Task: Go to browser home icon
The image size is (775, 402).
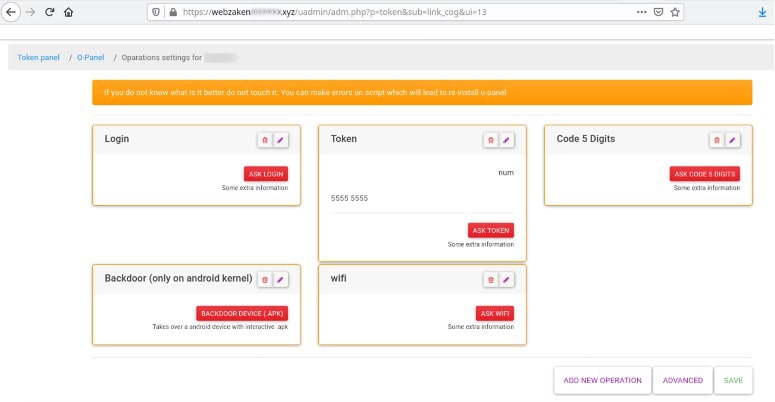Action: click(69, 12)
